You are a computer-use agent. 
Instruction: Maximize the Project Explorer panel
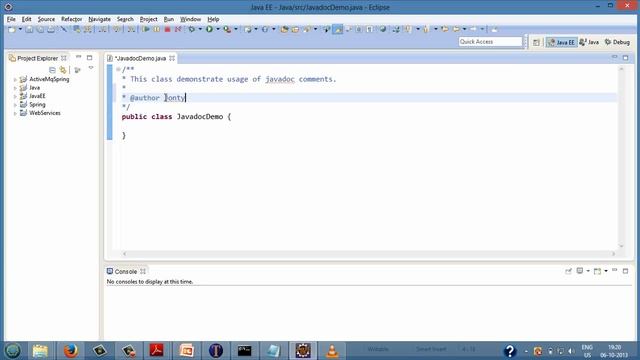coord(89,58)
